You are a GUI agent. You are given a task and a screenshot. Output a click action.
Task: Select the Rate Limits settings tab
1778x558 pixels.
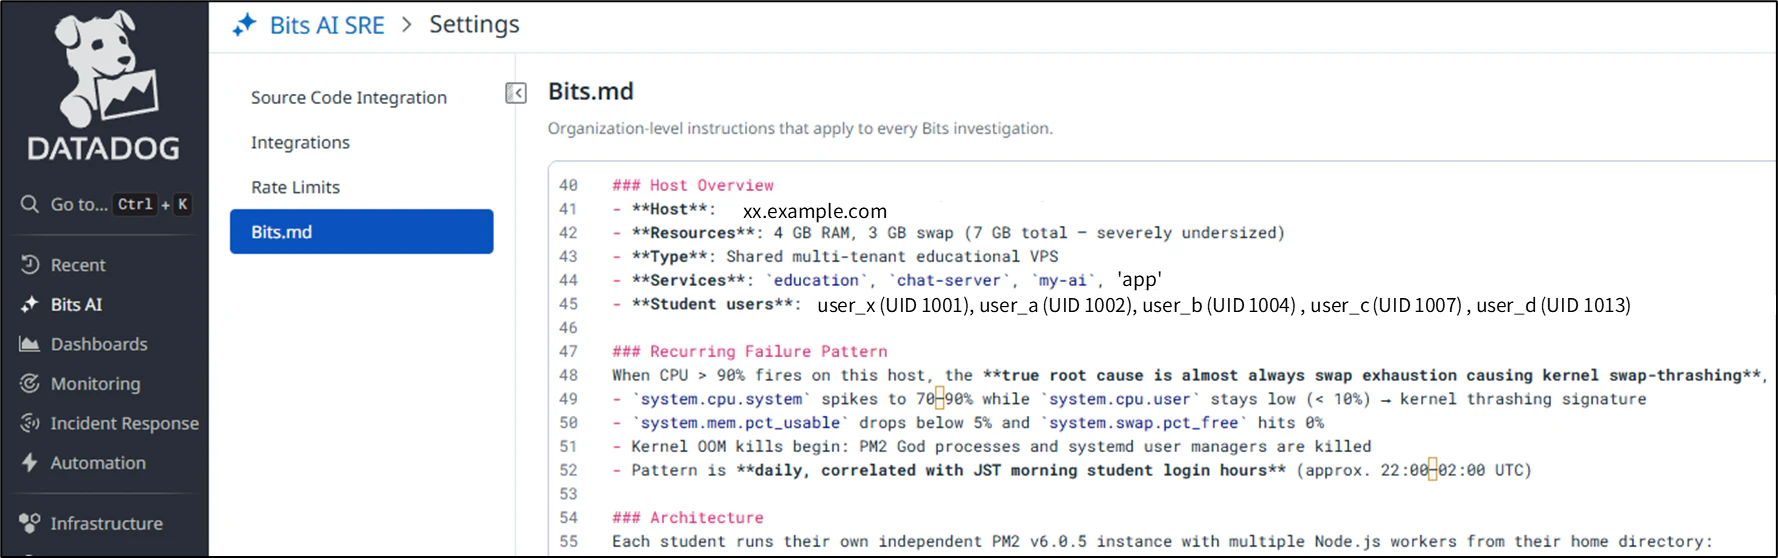coord(295,187)
